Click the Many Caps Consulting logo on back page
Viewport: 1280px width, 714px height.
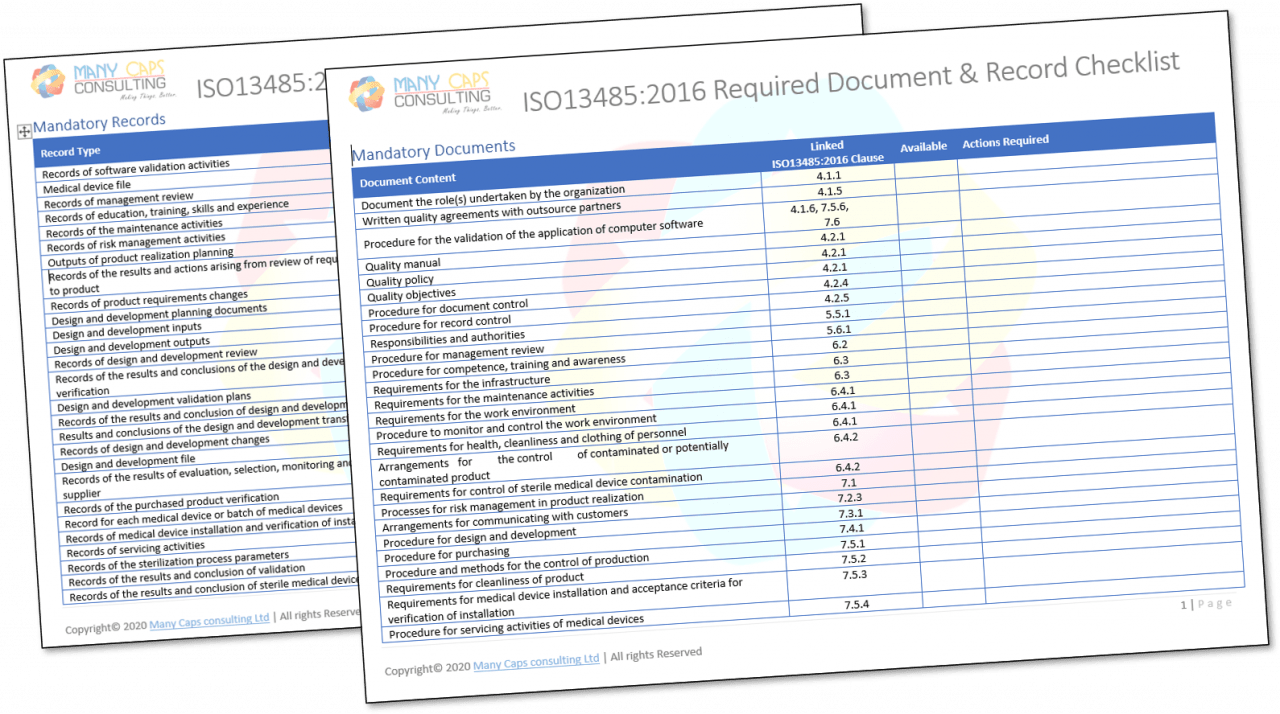pos(100,81)
